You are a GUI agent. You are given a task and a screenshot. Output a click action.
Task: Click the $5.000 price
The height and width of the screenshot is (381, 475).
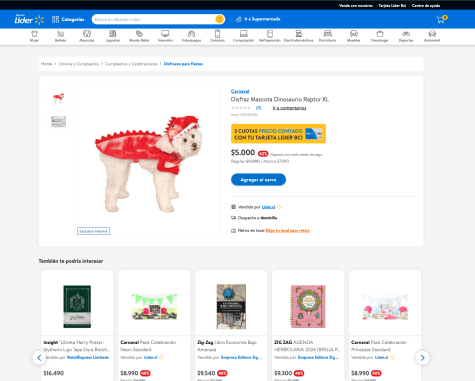tap(243, 153)
